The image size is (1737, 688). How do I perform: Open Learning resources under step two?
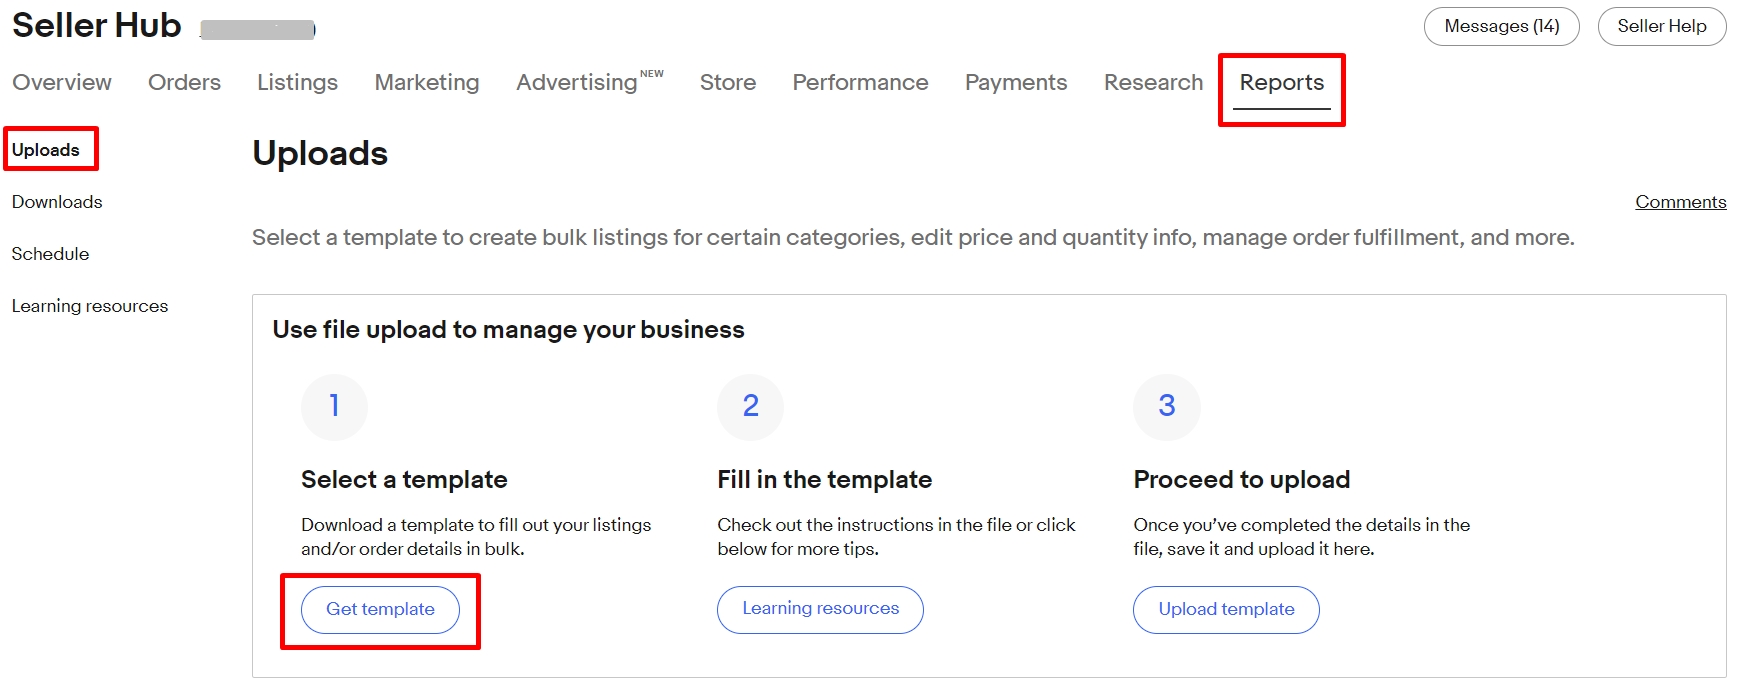pos(819,609)
